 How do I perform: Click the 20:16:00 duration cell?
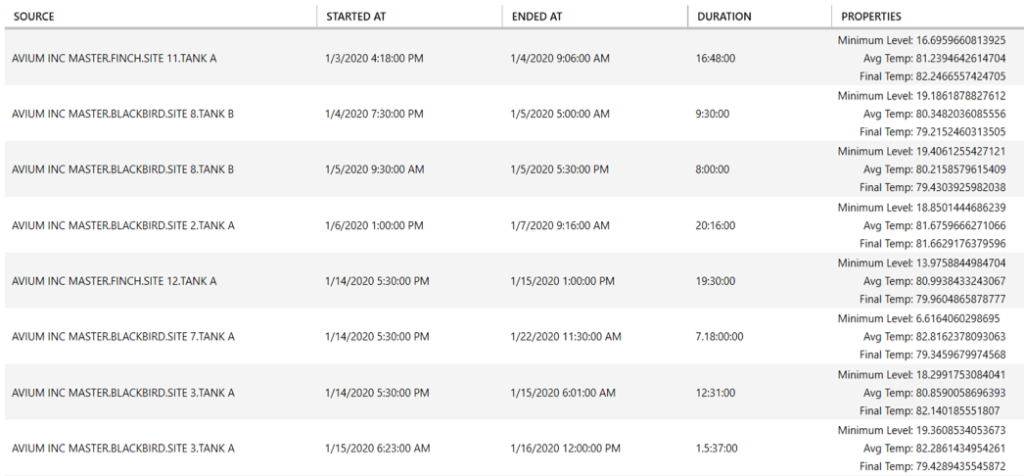coord(715,225)
